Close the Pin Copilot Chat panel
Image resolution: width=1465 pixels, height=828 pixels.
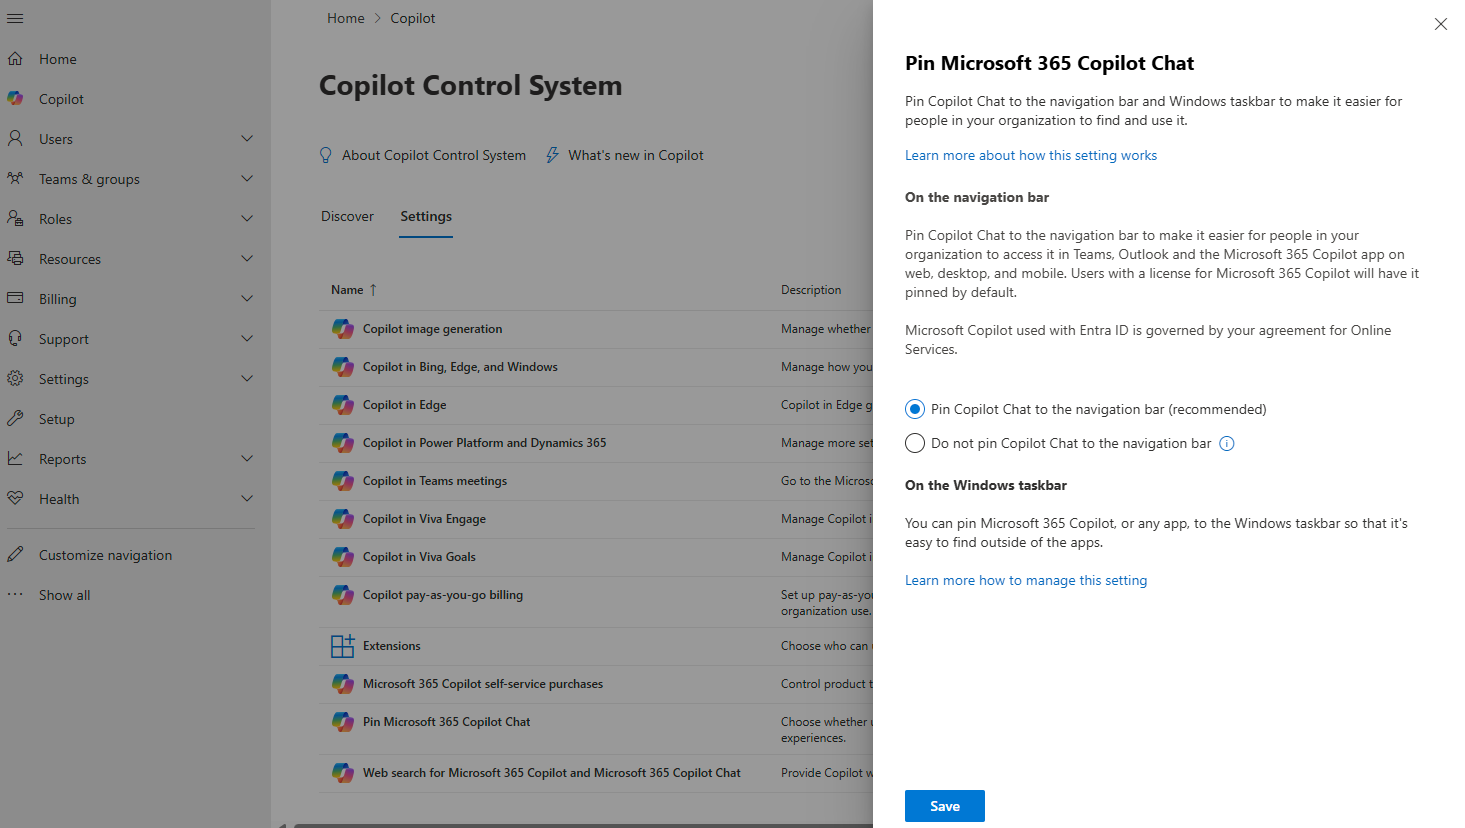(x=1440, y=24)
